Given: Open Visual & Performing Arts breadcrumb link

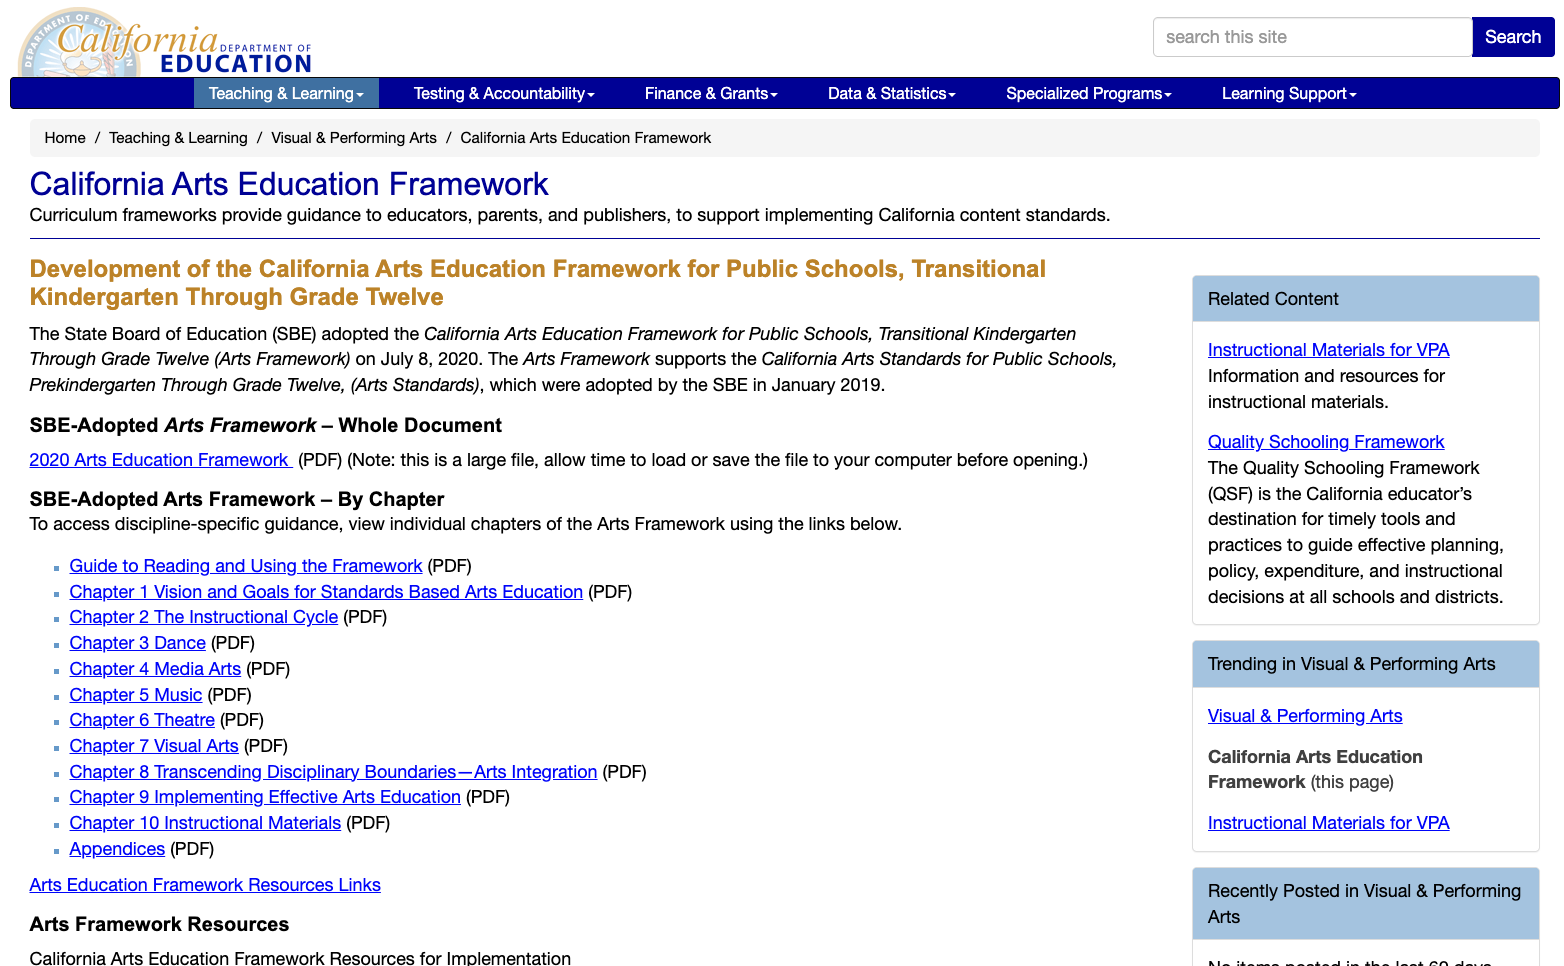Looking at the screenshot, I should 354,138.
